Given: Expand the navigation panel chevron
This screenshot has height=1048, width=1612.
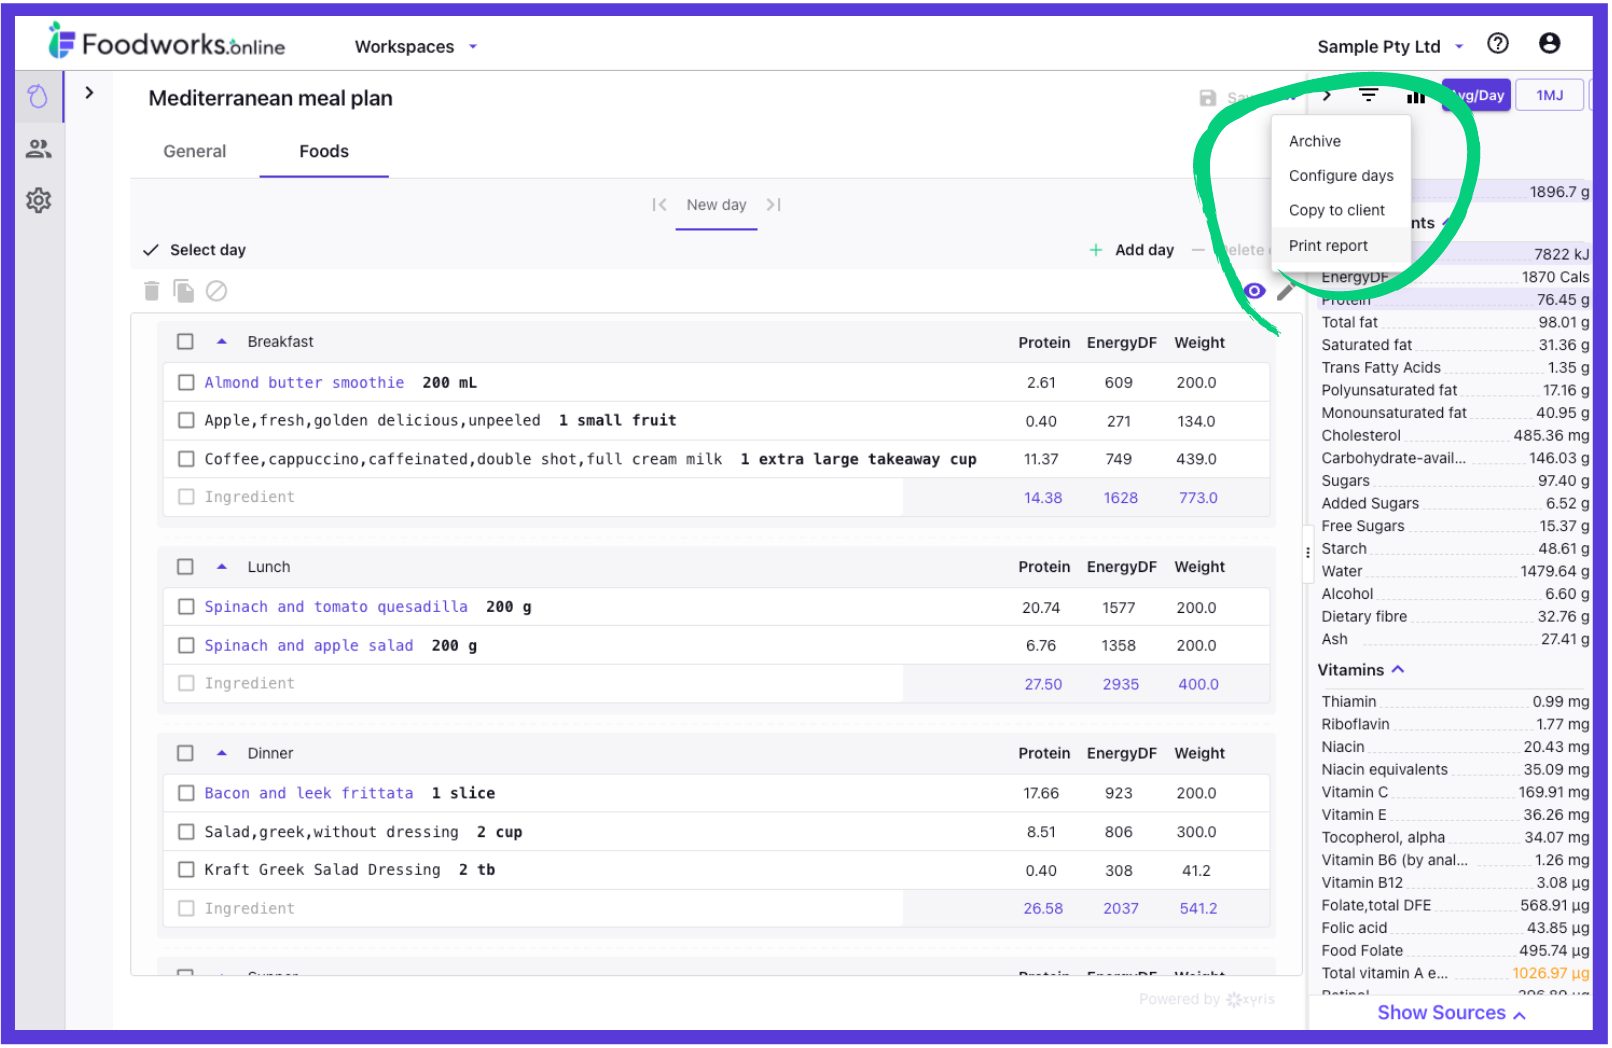Looking at the screenshot, I should [89, 93].
